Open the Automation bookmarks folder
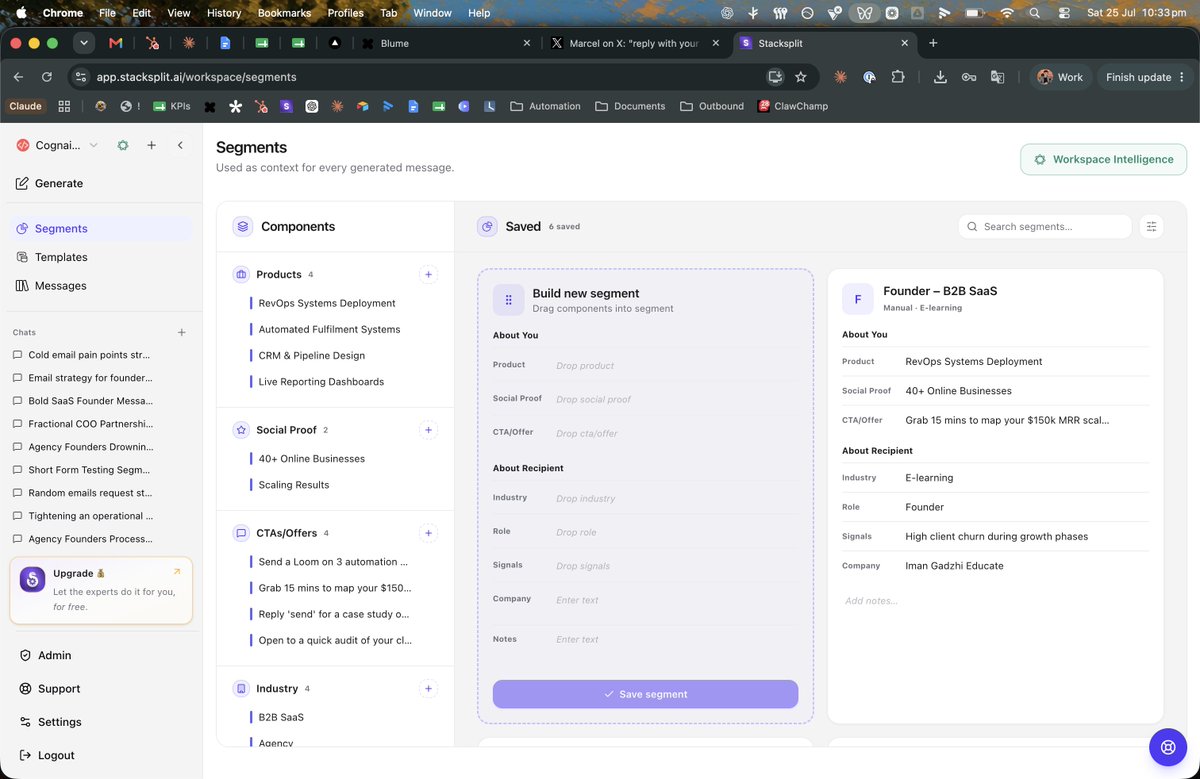Viewport: 1200px width, 779px height. point(545,106)
